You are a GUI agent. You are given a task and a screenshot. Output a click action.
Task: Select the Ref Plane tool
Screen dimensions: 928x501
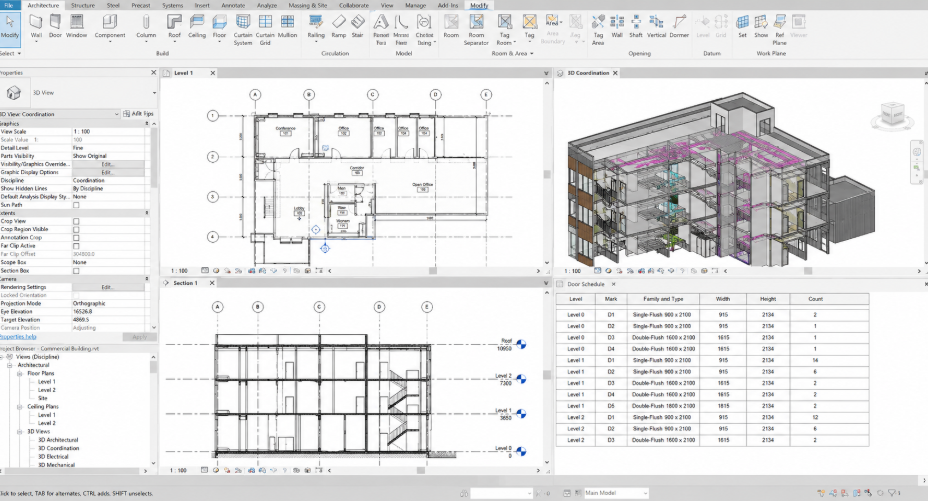(780, 30)
